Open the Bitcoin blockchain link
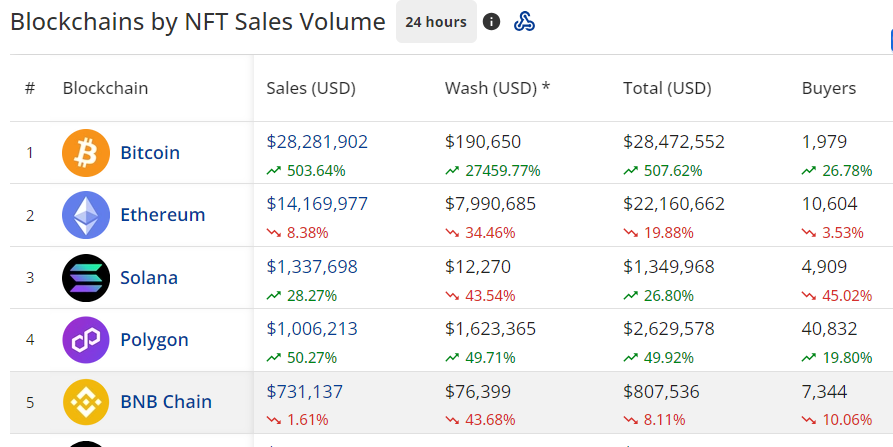The width and height of the screenshot is (893, 447). pyautogui.click(x=150, y=153)
